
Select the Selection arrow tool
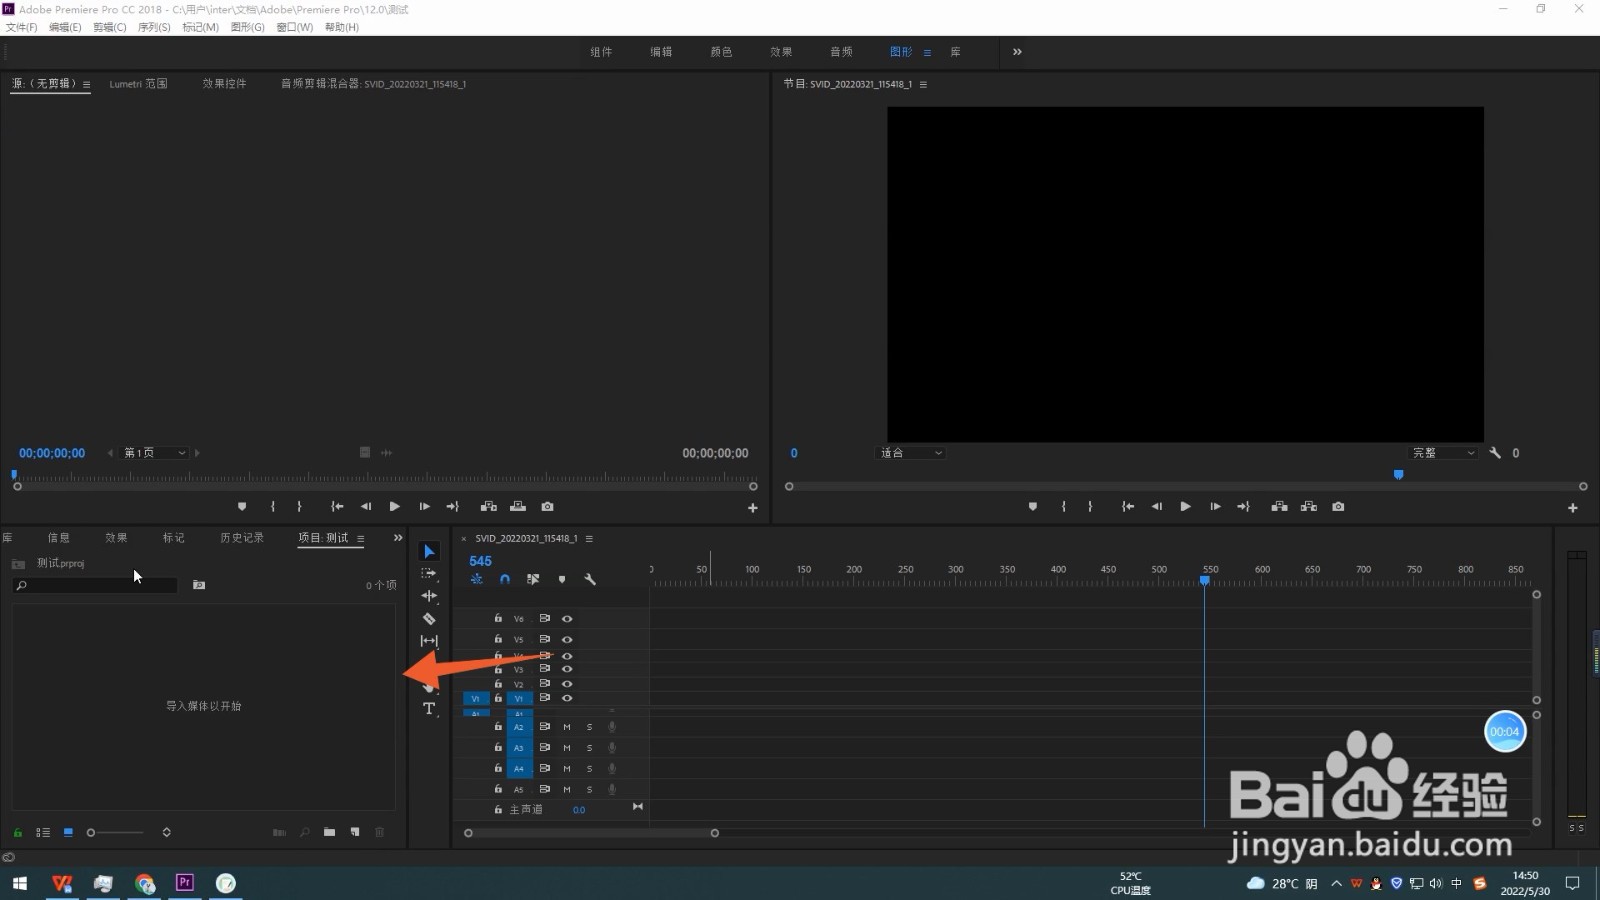tap(429, 551)
